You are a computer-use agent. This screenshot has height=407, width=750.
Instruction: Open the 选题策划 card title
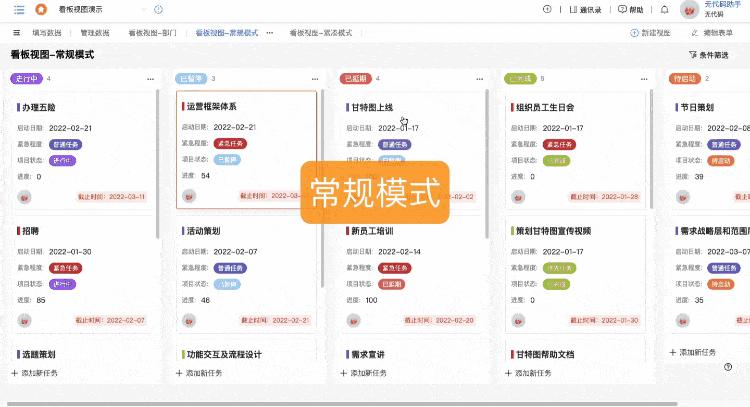click(39, 354)
